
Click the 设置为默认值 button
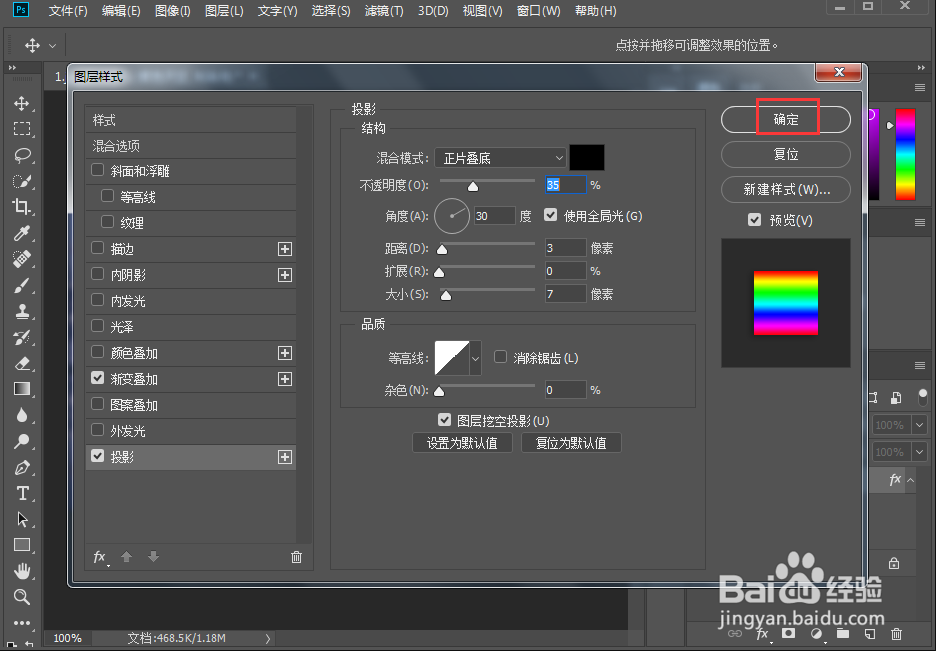(x=462, y=443)
